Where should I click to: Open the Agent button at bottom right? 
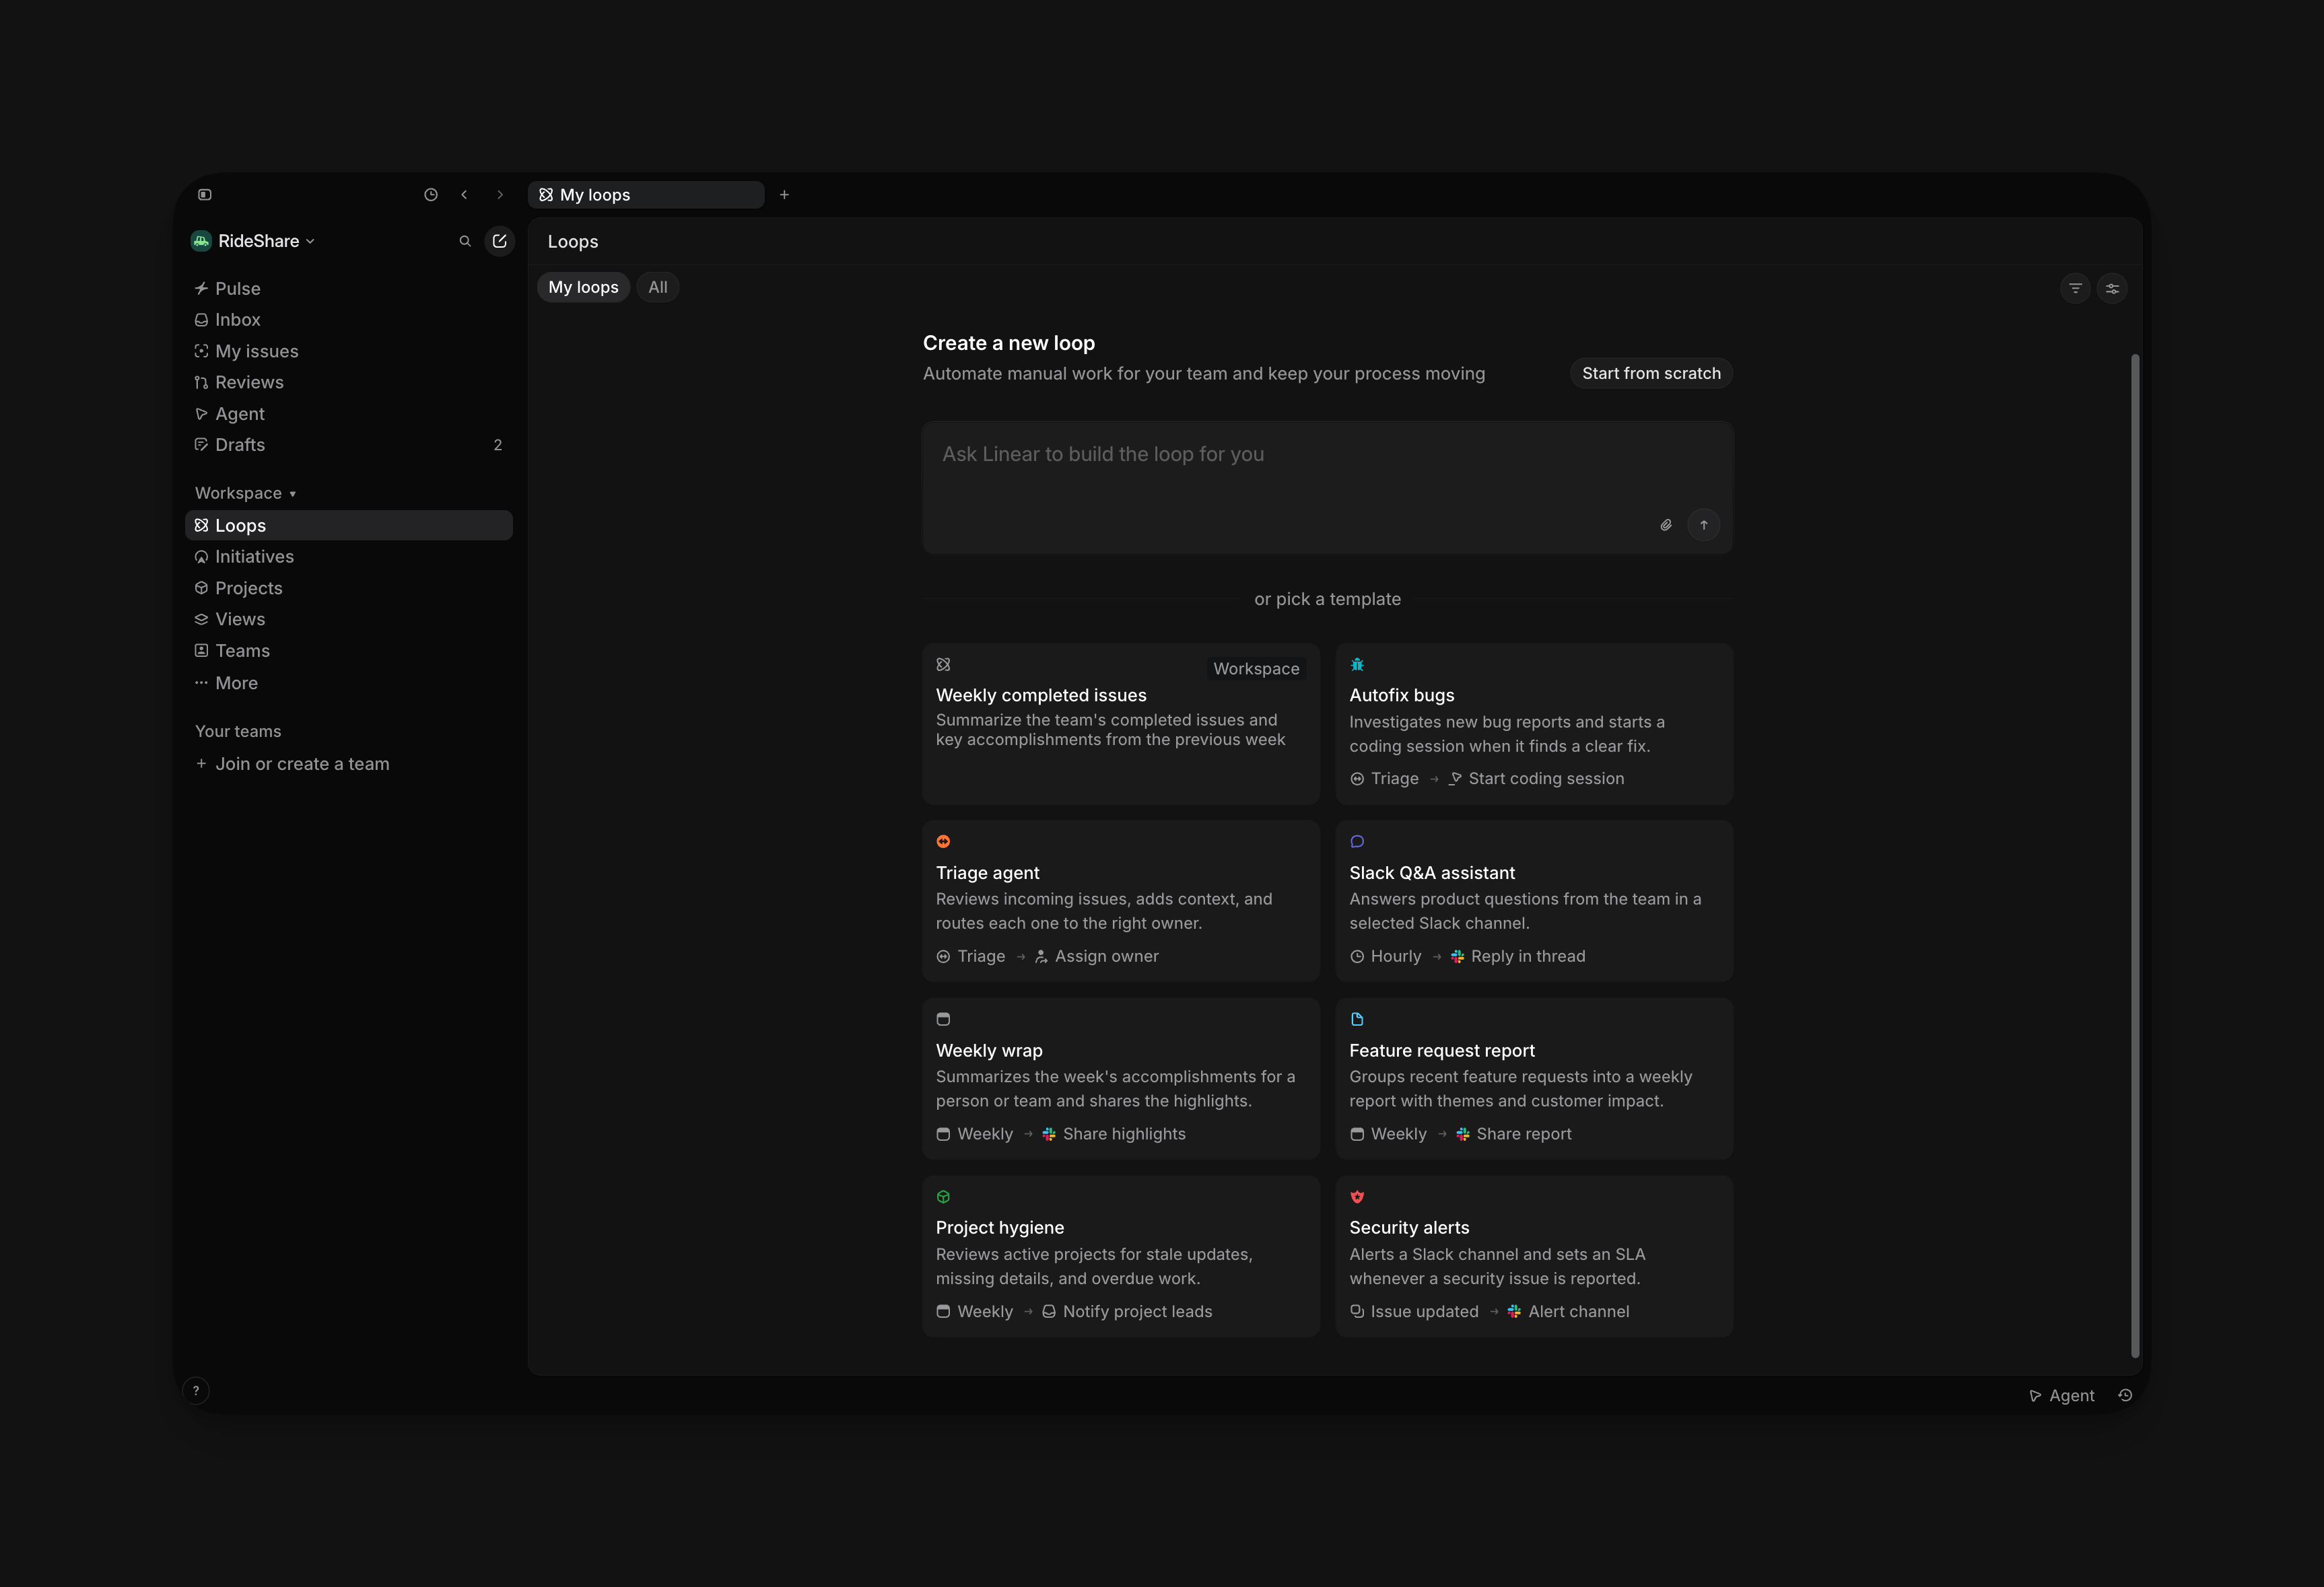click(2062, 1396)
